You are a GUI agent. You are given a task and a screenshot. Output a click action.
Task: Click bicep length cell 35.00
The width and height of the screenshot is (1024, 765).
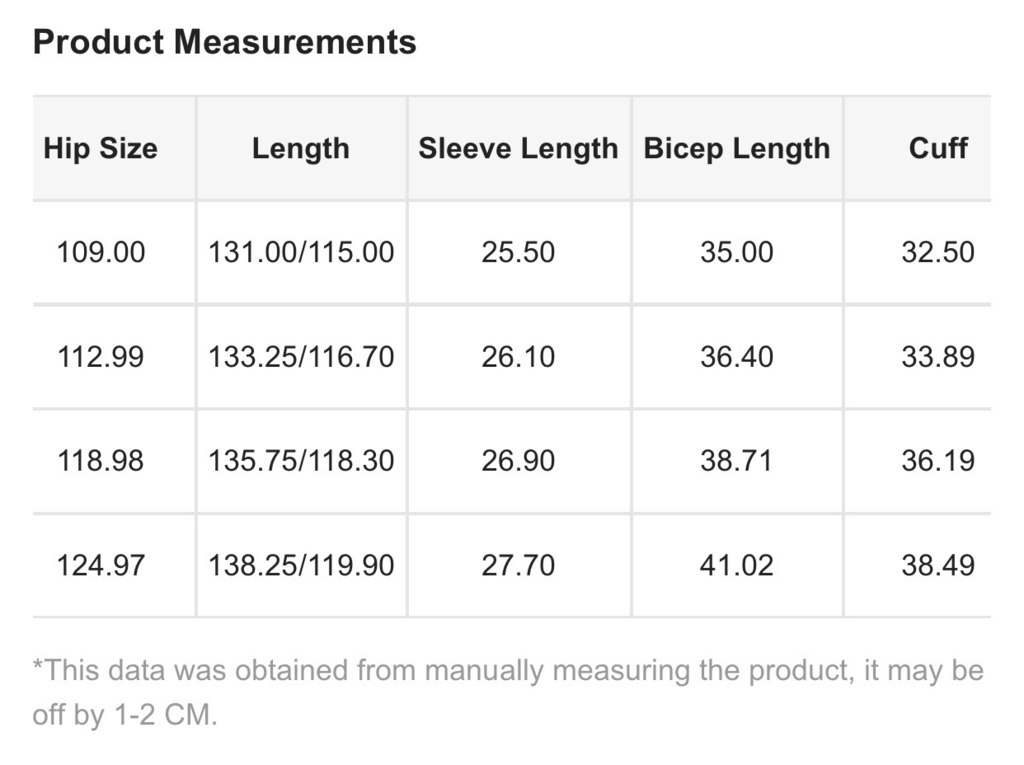(737, 252)
